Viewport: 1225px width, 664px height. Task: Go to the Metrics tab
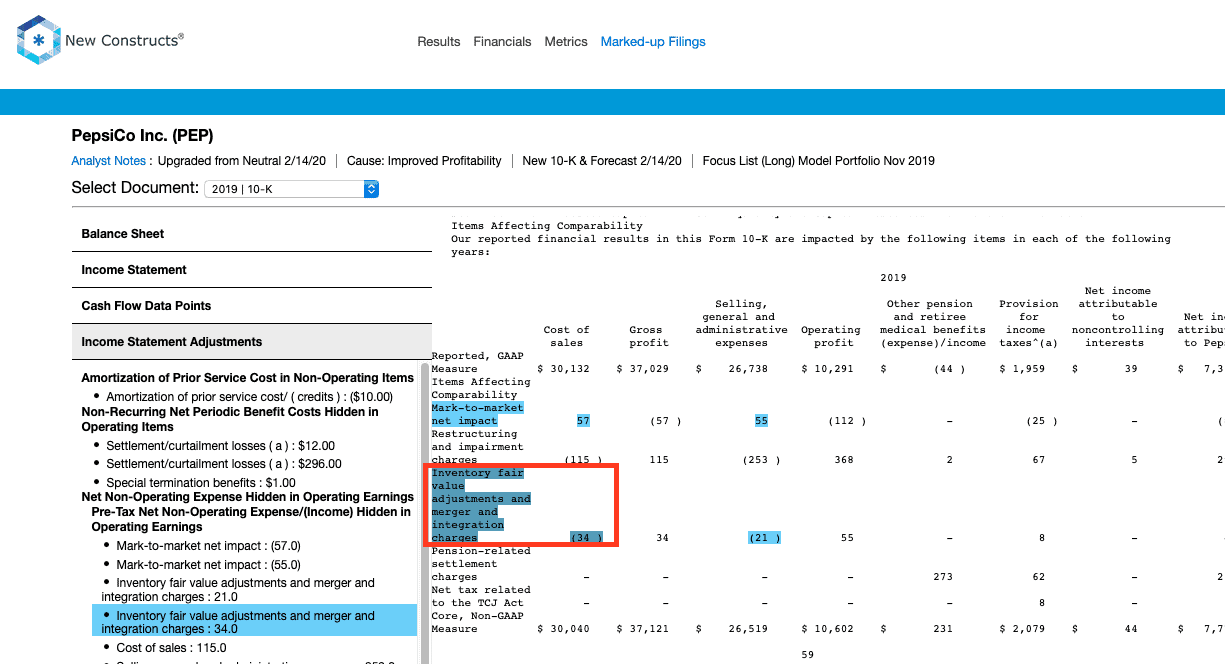pyautogui.click(x=566, y=42)
